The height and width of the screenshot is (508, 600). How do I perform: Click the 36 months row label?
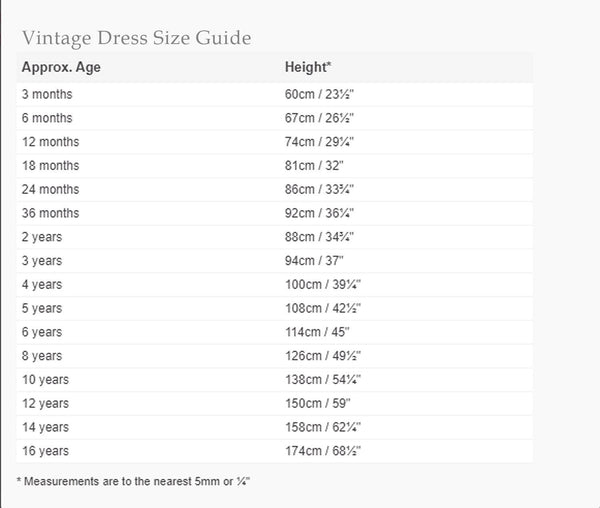pos(50,213)
